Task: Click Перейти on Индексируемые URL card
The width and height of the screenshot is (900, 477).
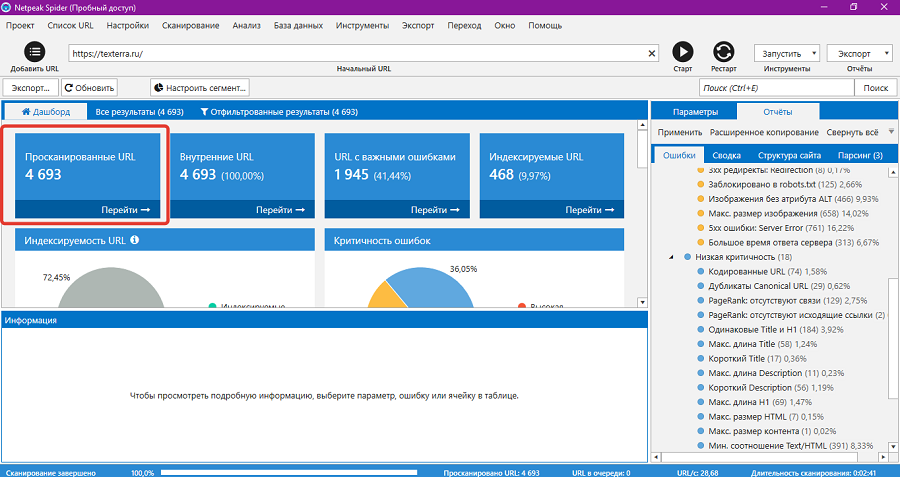Action: [x=589, y=210]
